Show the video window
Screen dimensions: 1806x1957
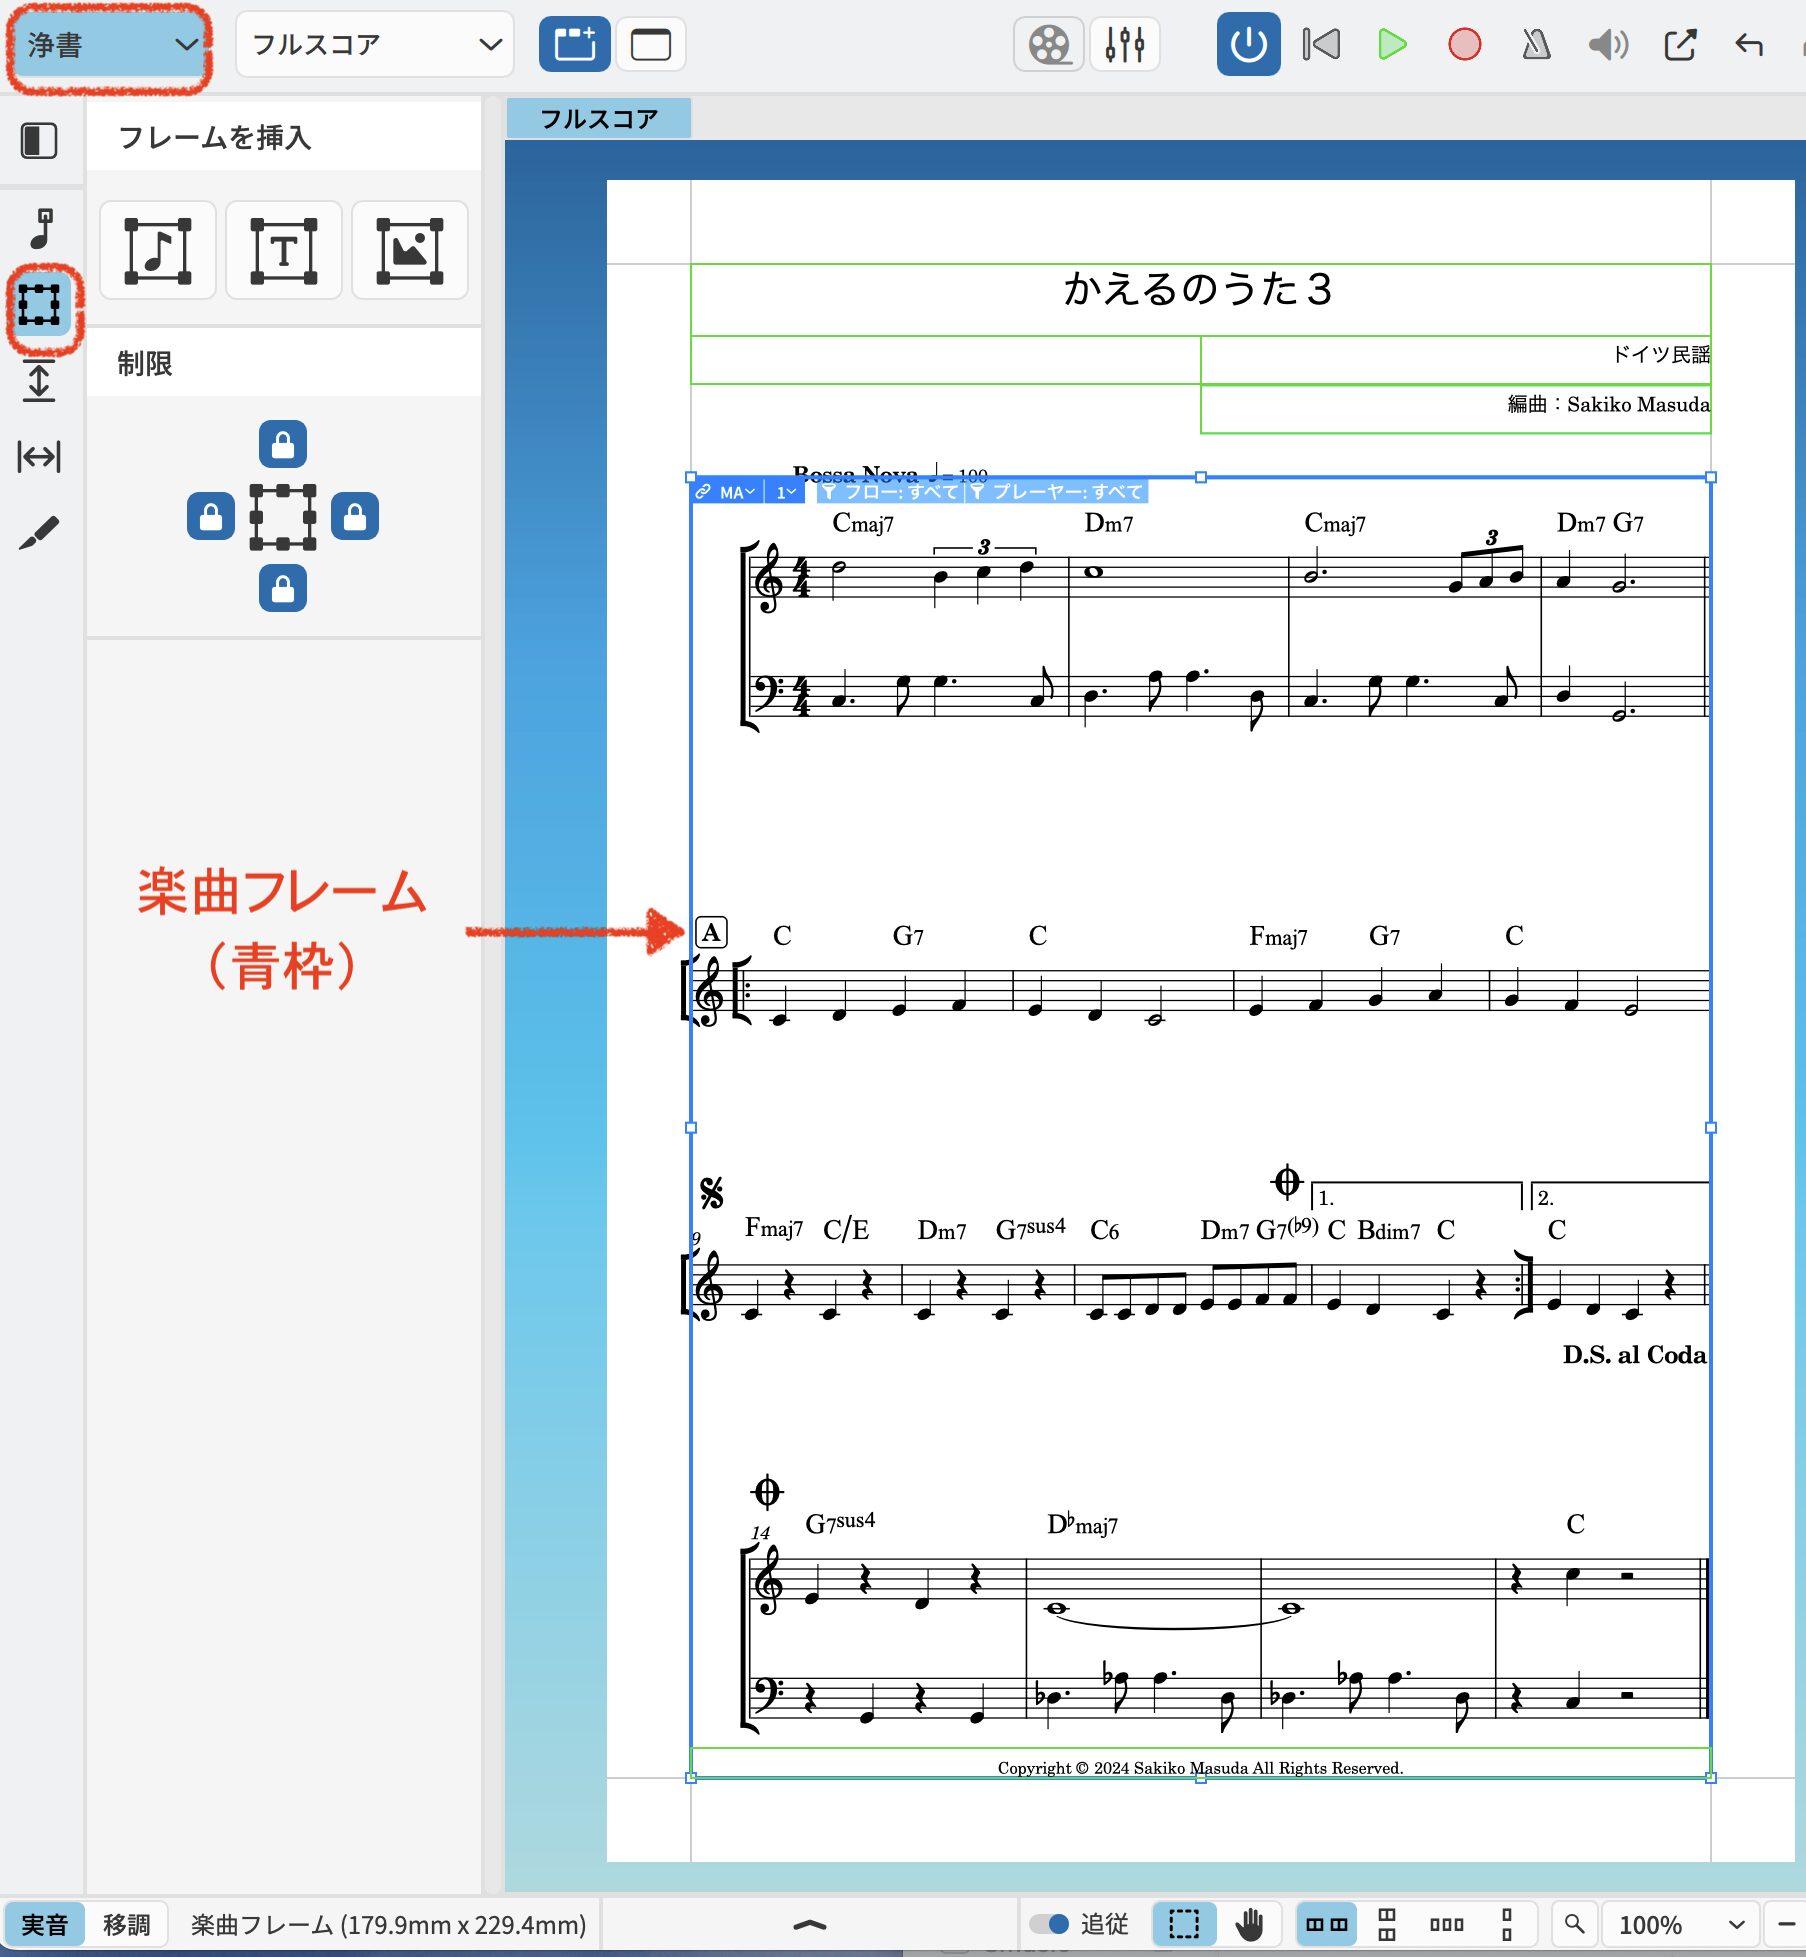(1049, 45)
